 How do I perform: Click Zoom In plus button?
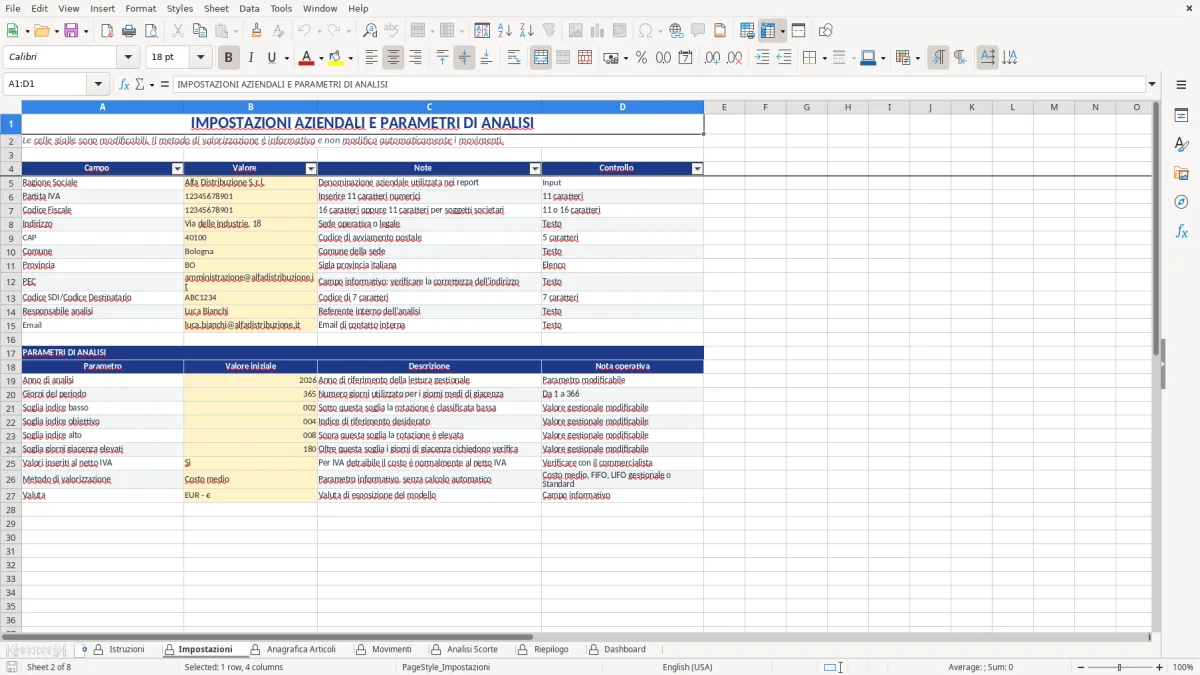coord(1160,667)
